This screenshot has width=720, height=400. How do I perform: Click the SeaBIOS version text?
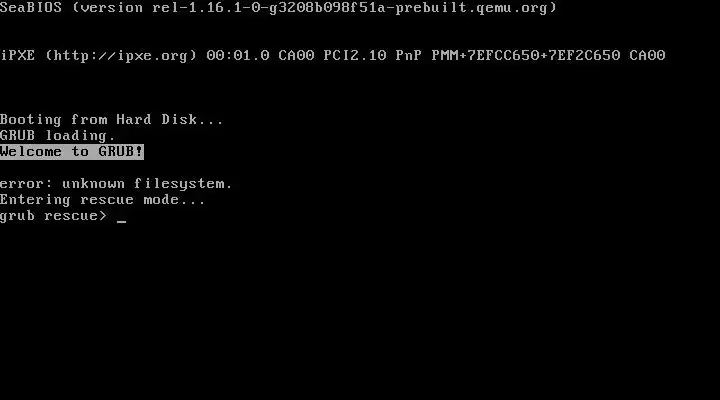(x=278, y=8)
